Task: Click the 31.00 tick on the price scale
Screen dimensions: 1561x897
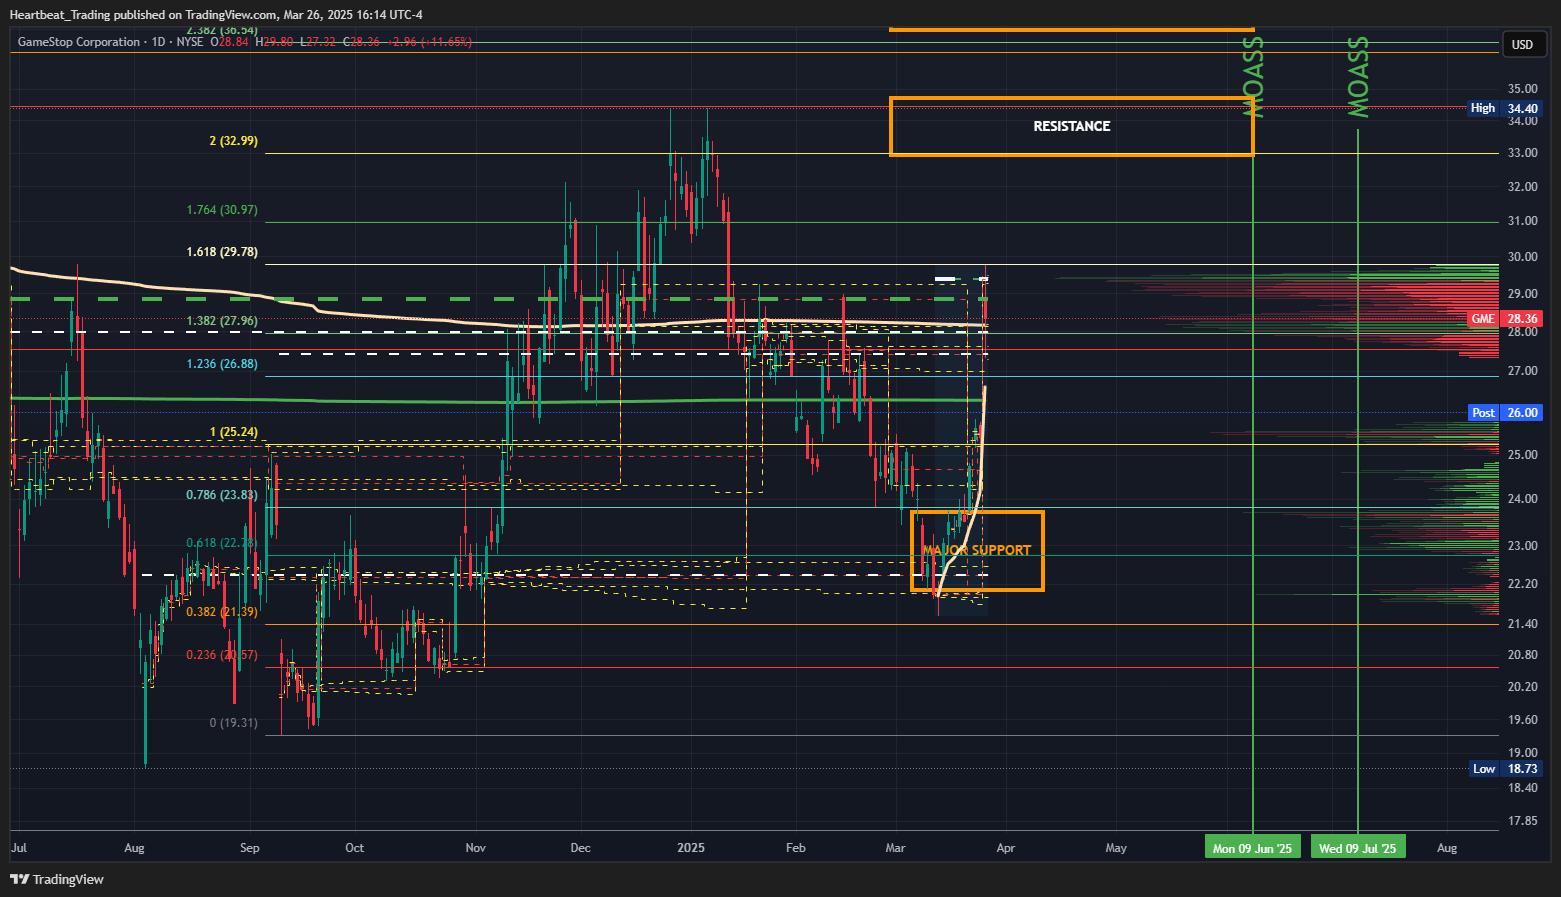Action: pos(1523,221)
